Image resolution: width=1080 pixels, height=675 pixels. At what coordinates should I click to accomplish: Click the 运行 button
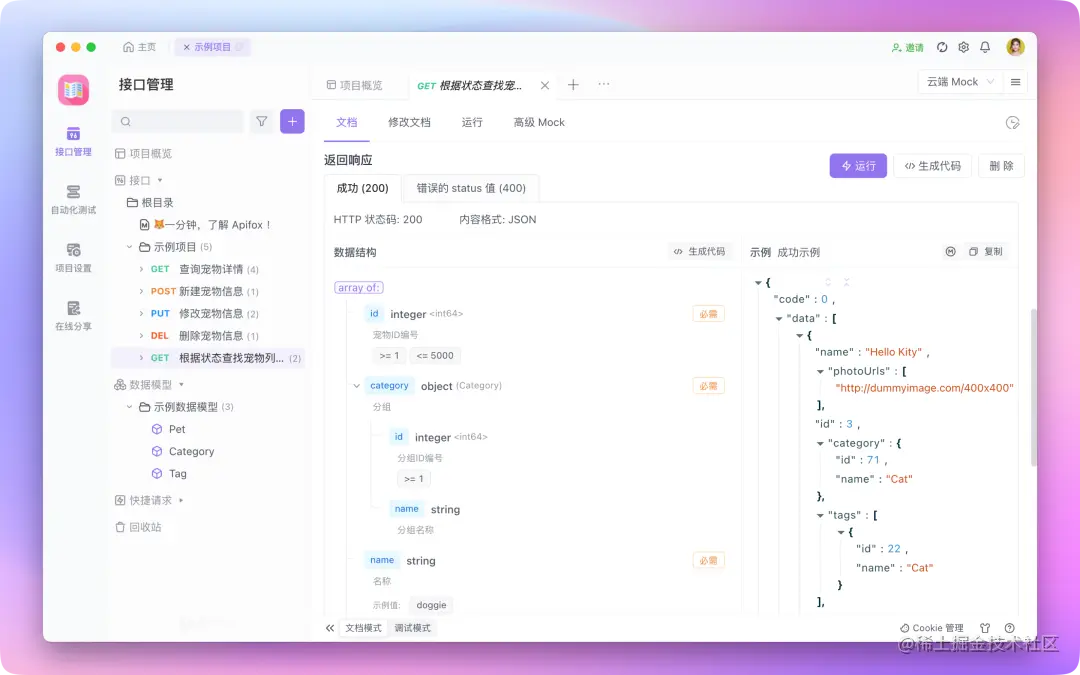(x=858, y=166)
